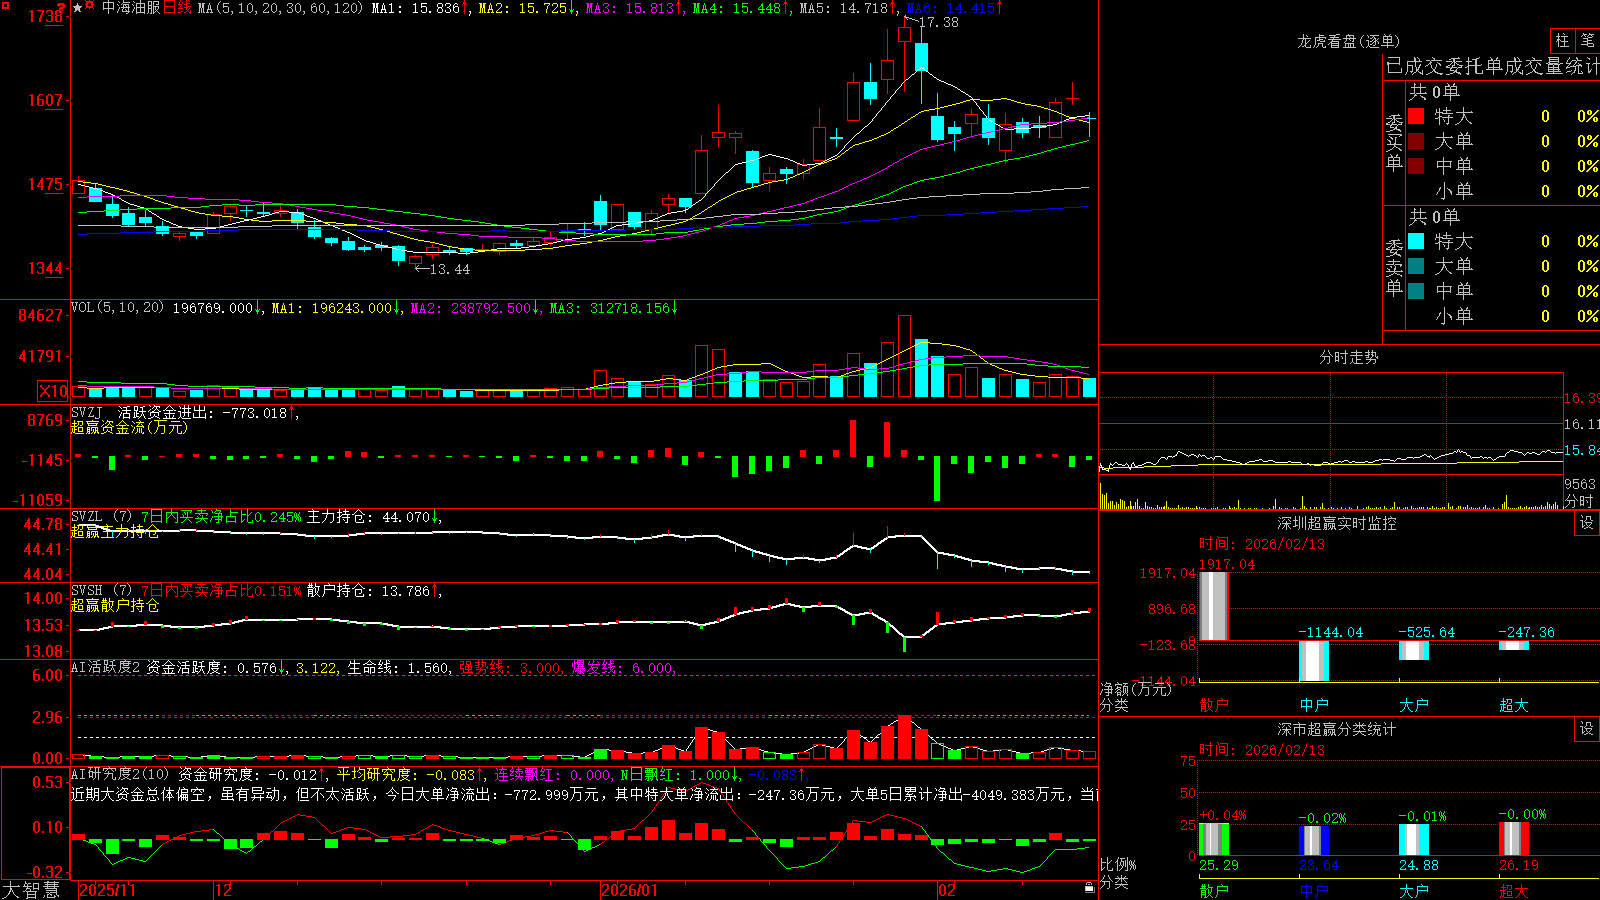This screenshot has width=1600, height=900.
Task: Click the 龙虎看盘(逐单) panel title
Action: click(1348, 41)
